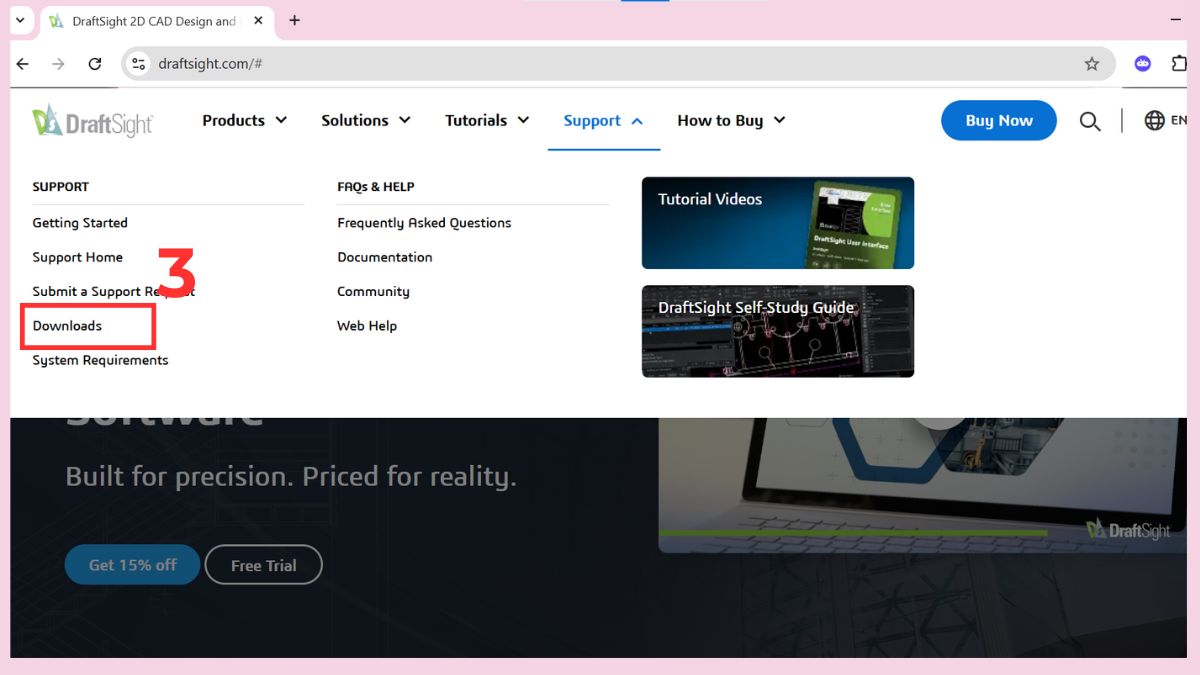Bookmark this page with star icon
Screen dimensions: 1200x675
click(x=1092, y=63)
